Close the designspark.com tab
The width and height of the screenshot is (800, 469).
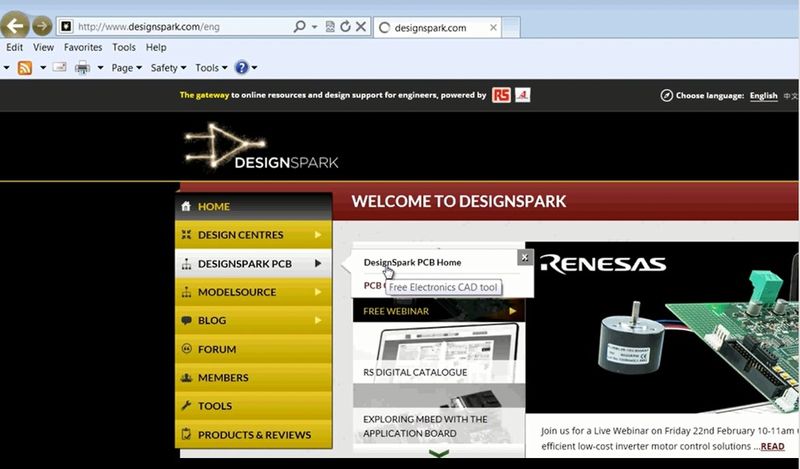click(x=493, y=28)
